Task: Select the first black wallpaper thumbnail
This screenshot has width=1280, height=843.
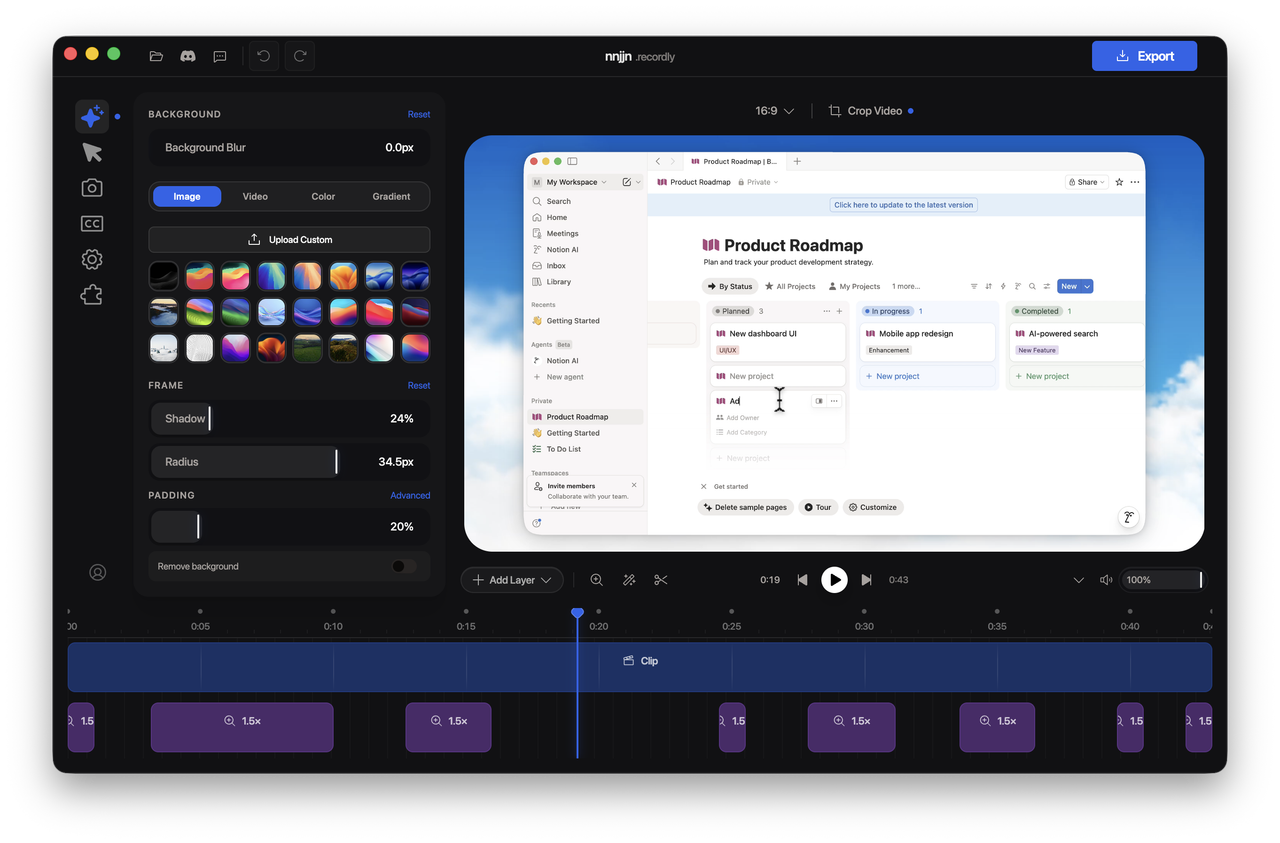Action: [x=163, y=276]
